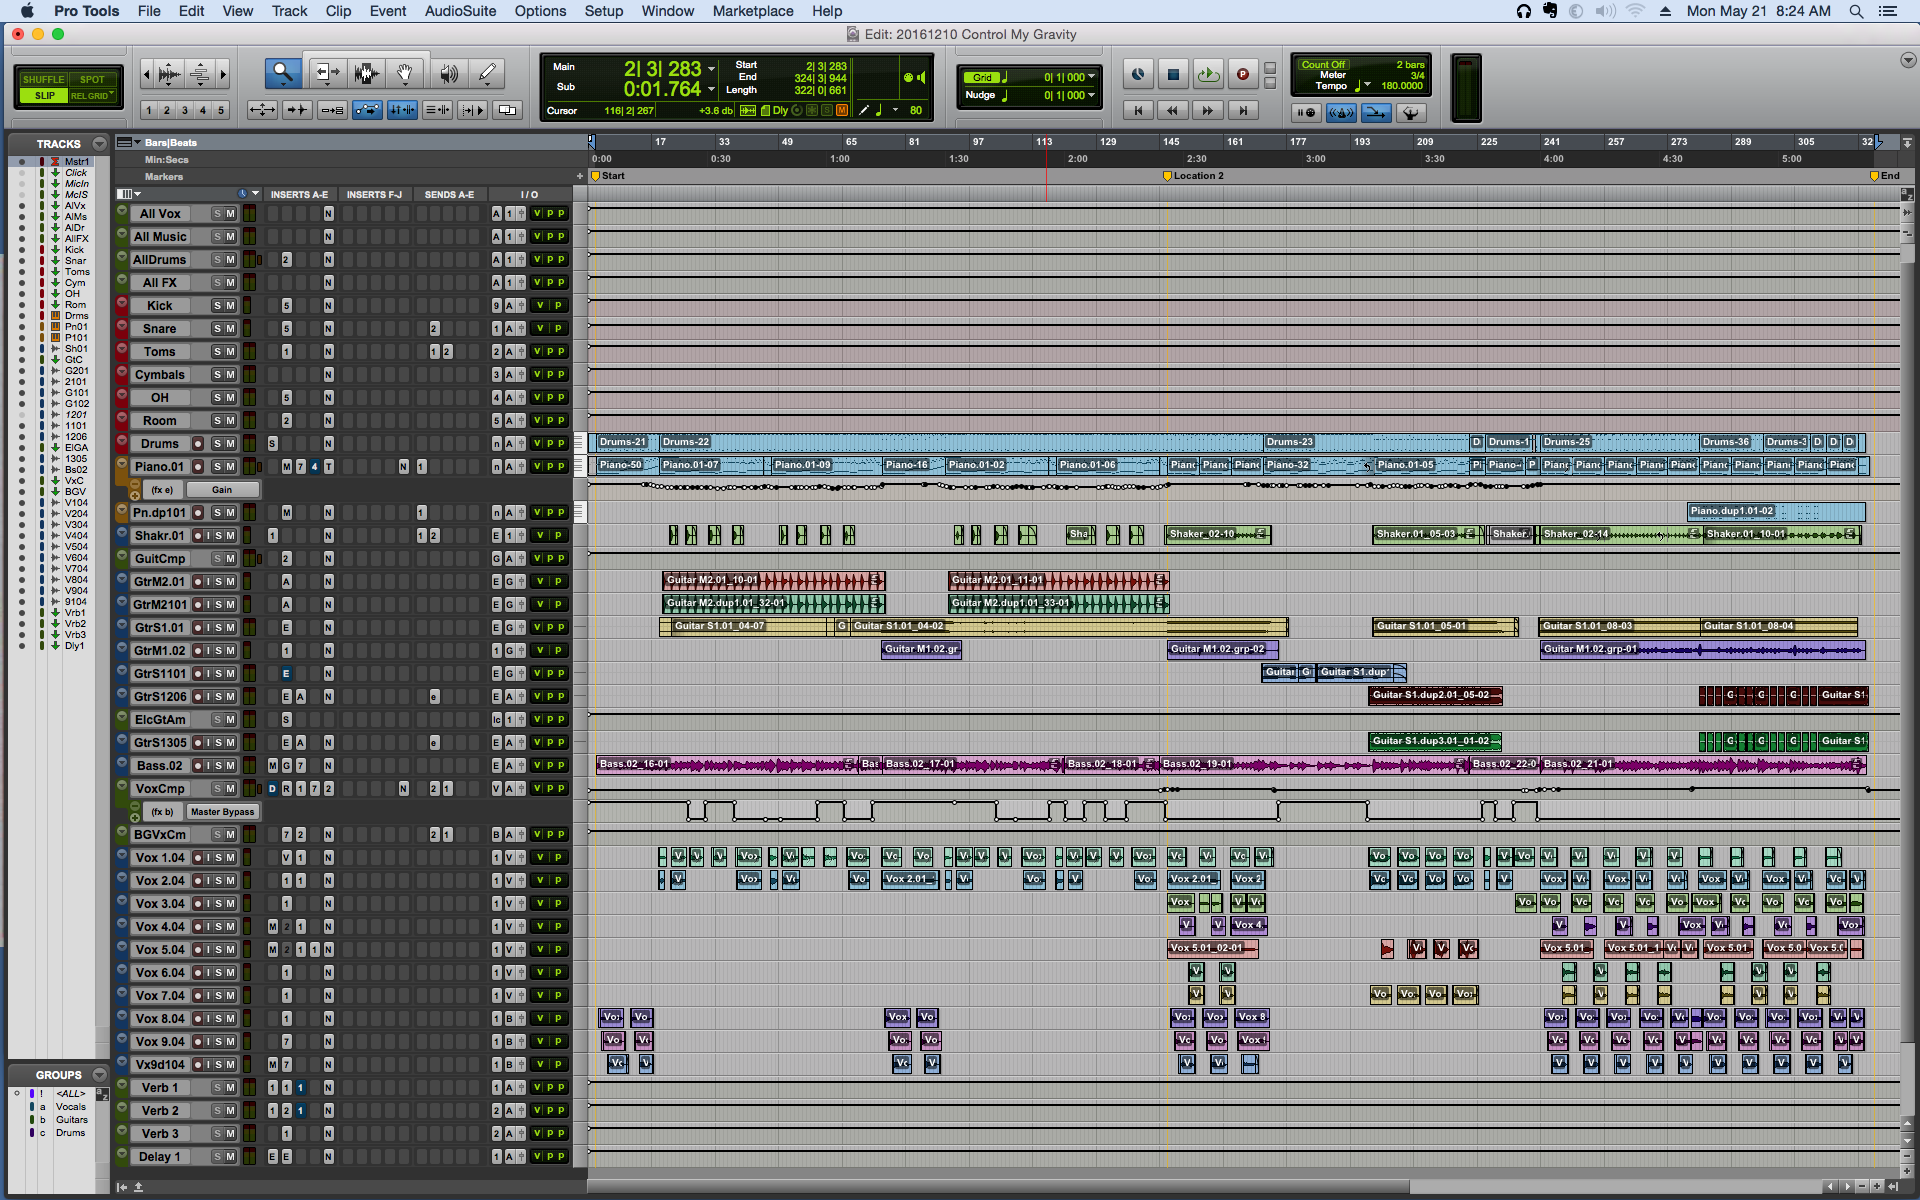Toggle the MIDI Merge button

[1376, 113]
